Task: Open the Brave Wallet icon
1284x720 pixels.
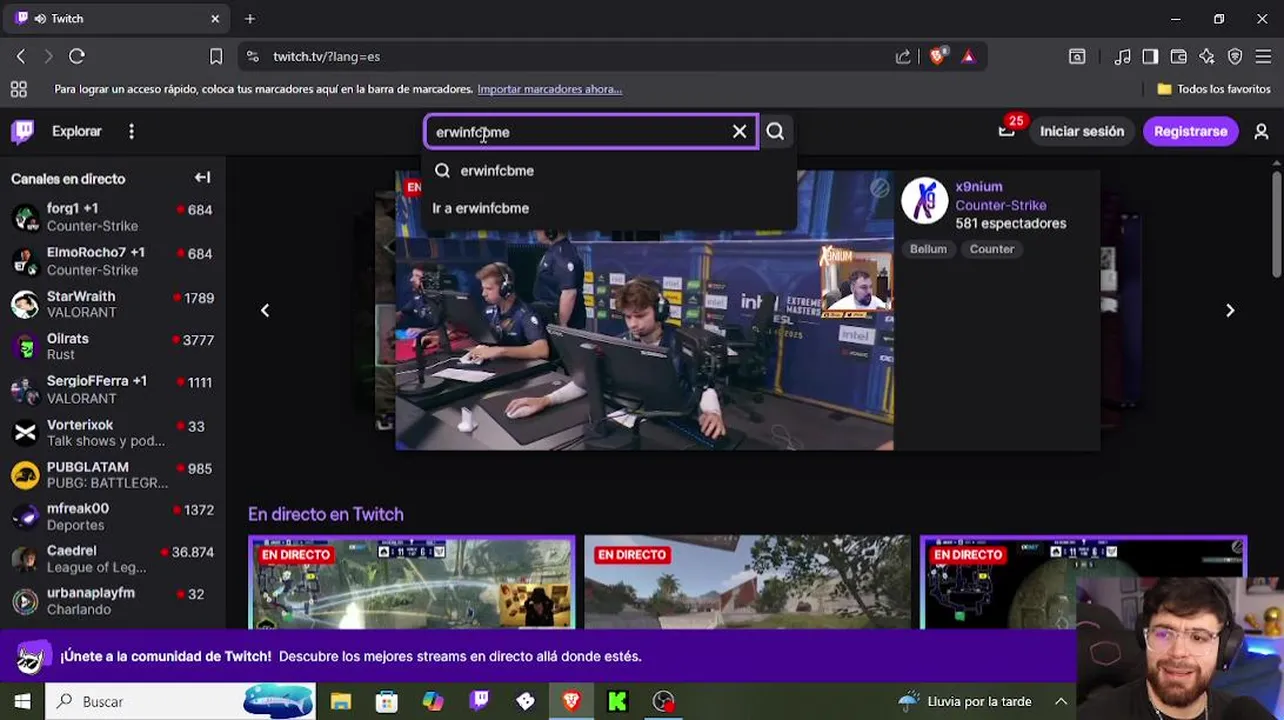Action: (x=1179, y=56)
